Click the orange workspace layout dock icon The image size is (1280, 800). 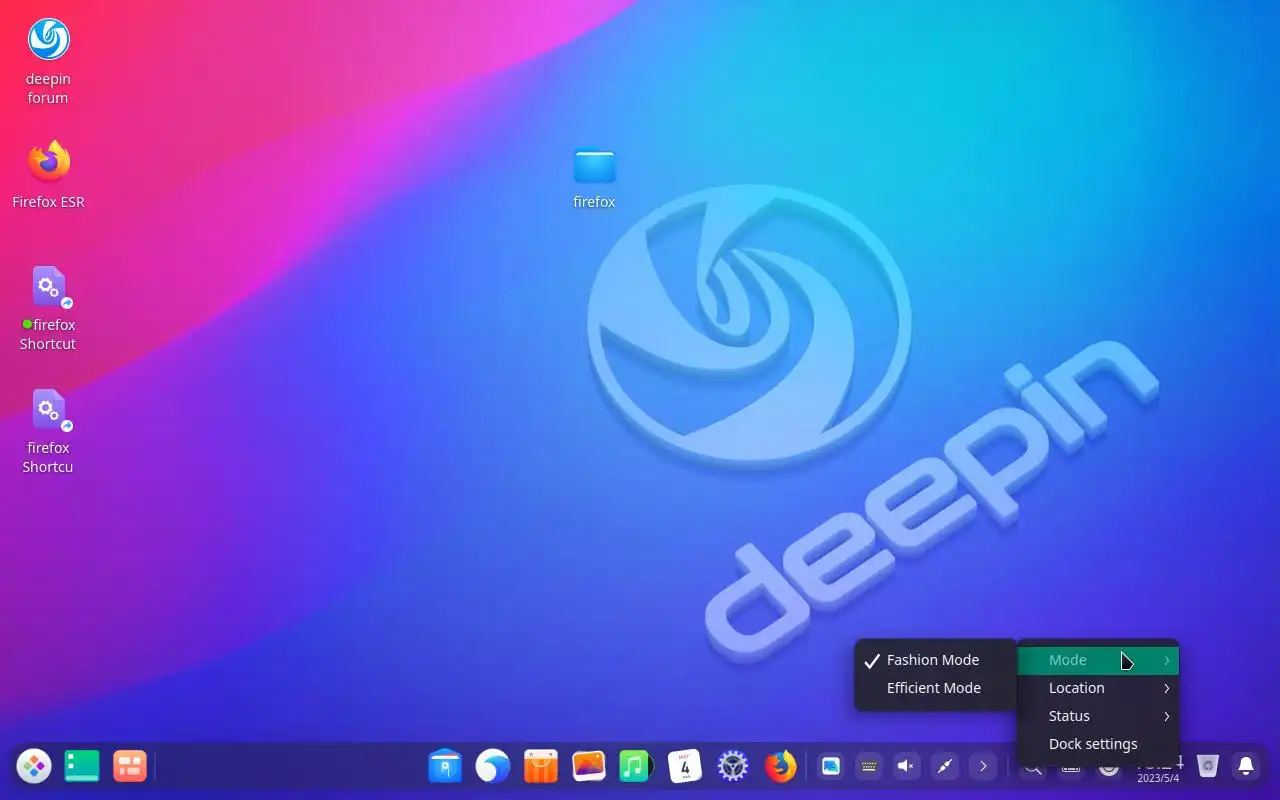(130, 767)
